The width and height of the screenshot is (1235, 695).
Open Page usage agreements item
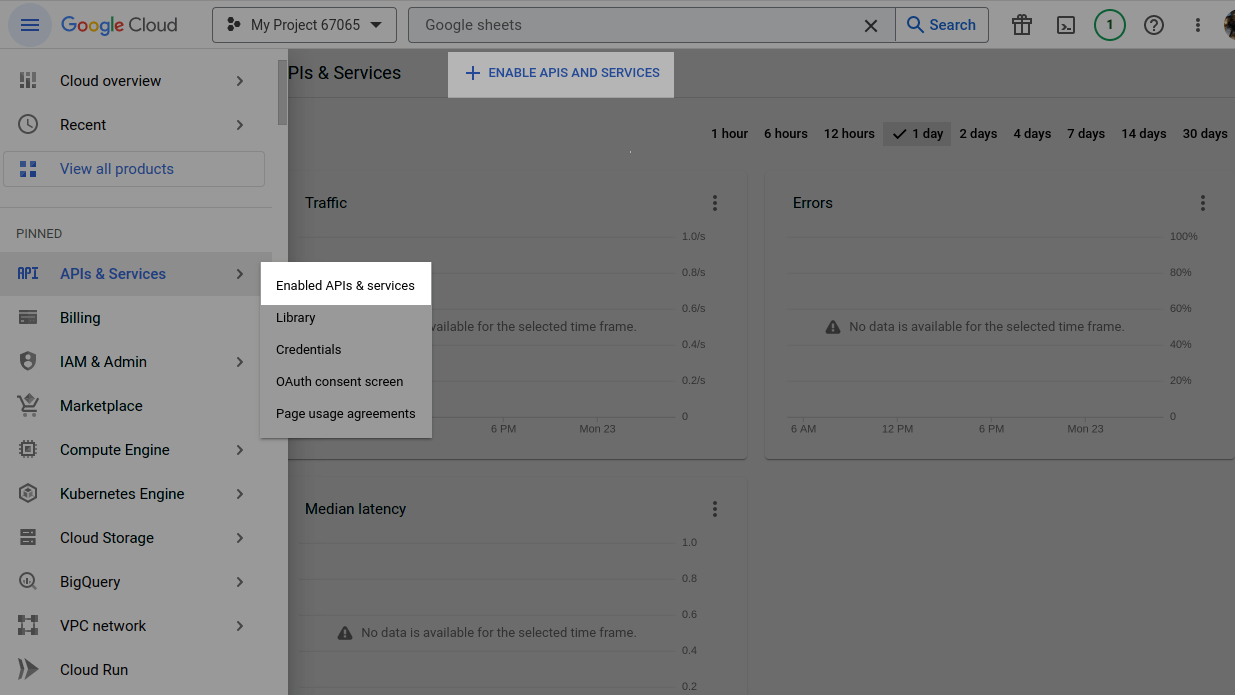pyautogui.click(x=345, y=414)
